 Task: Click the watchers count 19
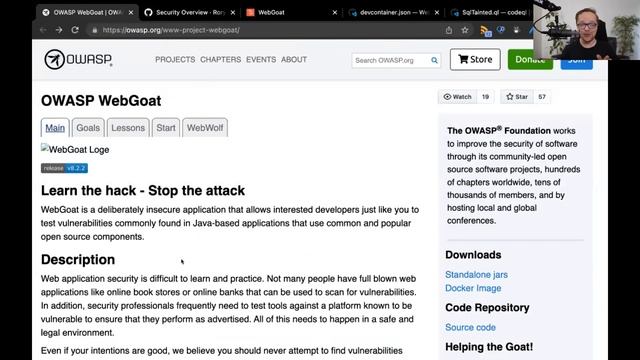click(485, 97)
